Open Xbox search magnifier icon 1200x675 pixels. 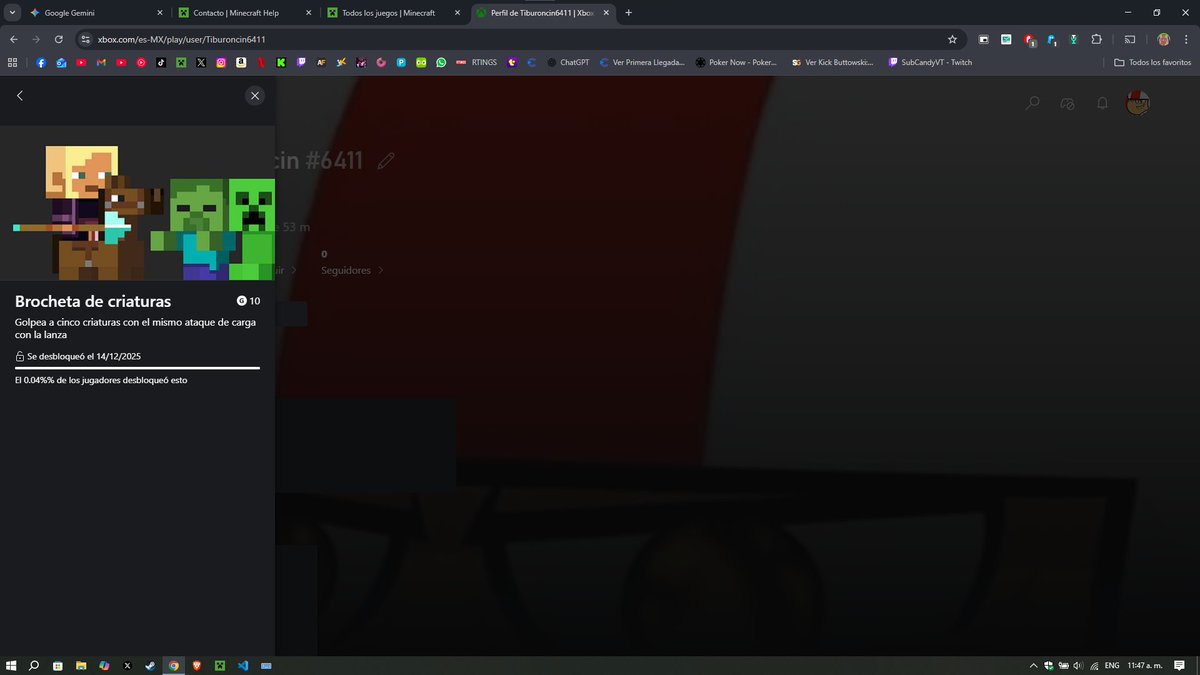(x=1033, y=103)
